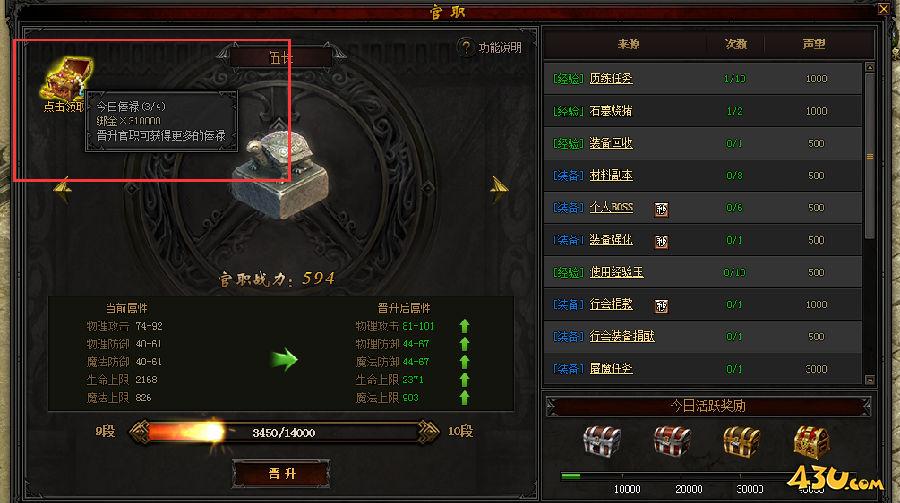Click the teleport icon next to 个人BOSS
The width and height of the screenshot is (900, 503).
click(x=661, y=209)
